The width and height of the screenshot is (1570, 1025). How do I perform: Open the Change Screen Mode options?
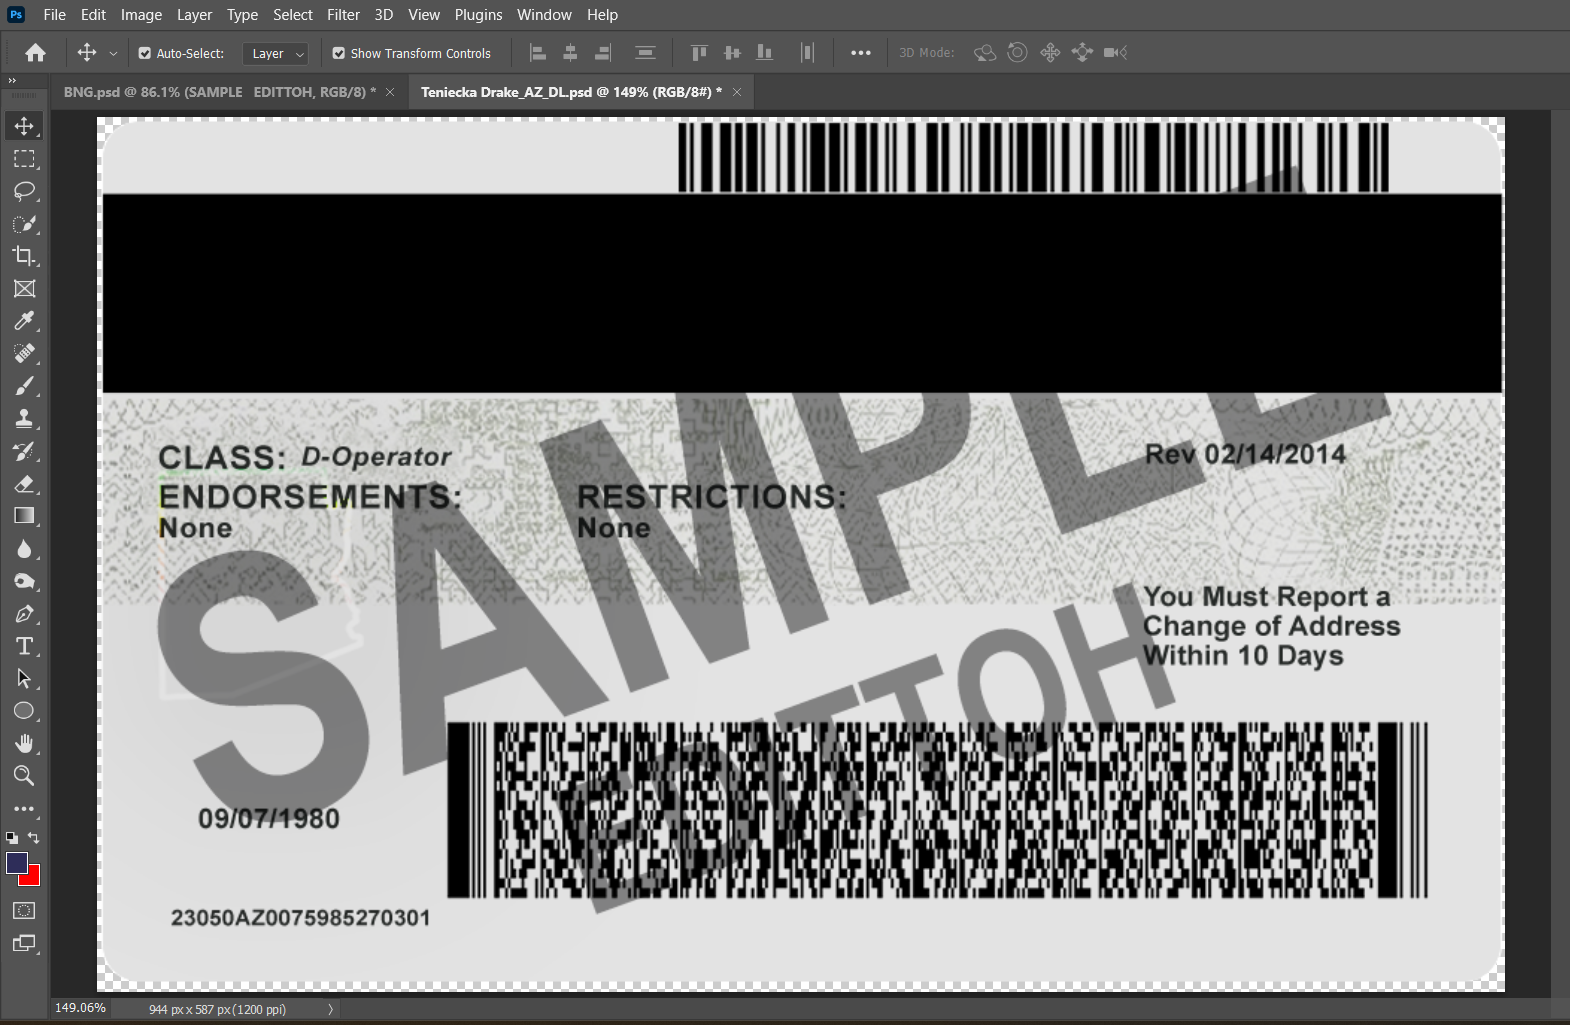pos(24,943)
